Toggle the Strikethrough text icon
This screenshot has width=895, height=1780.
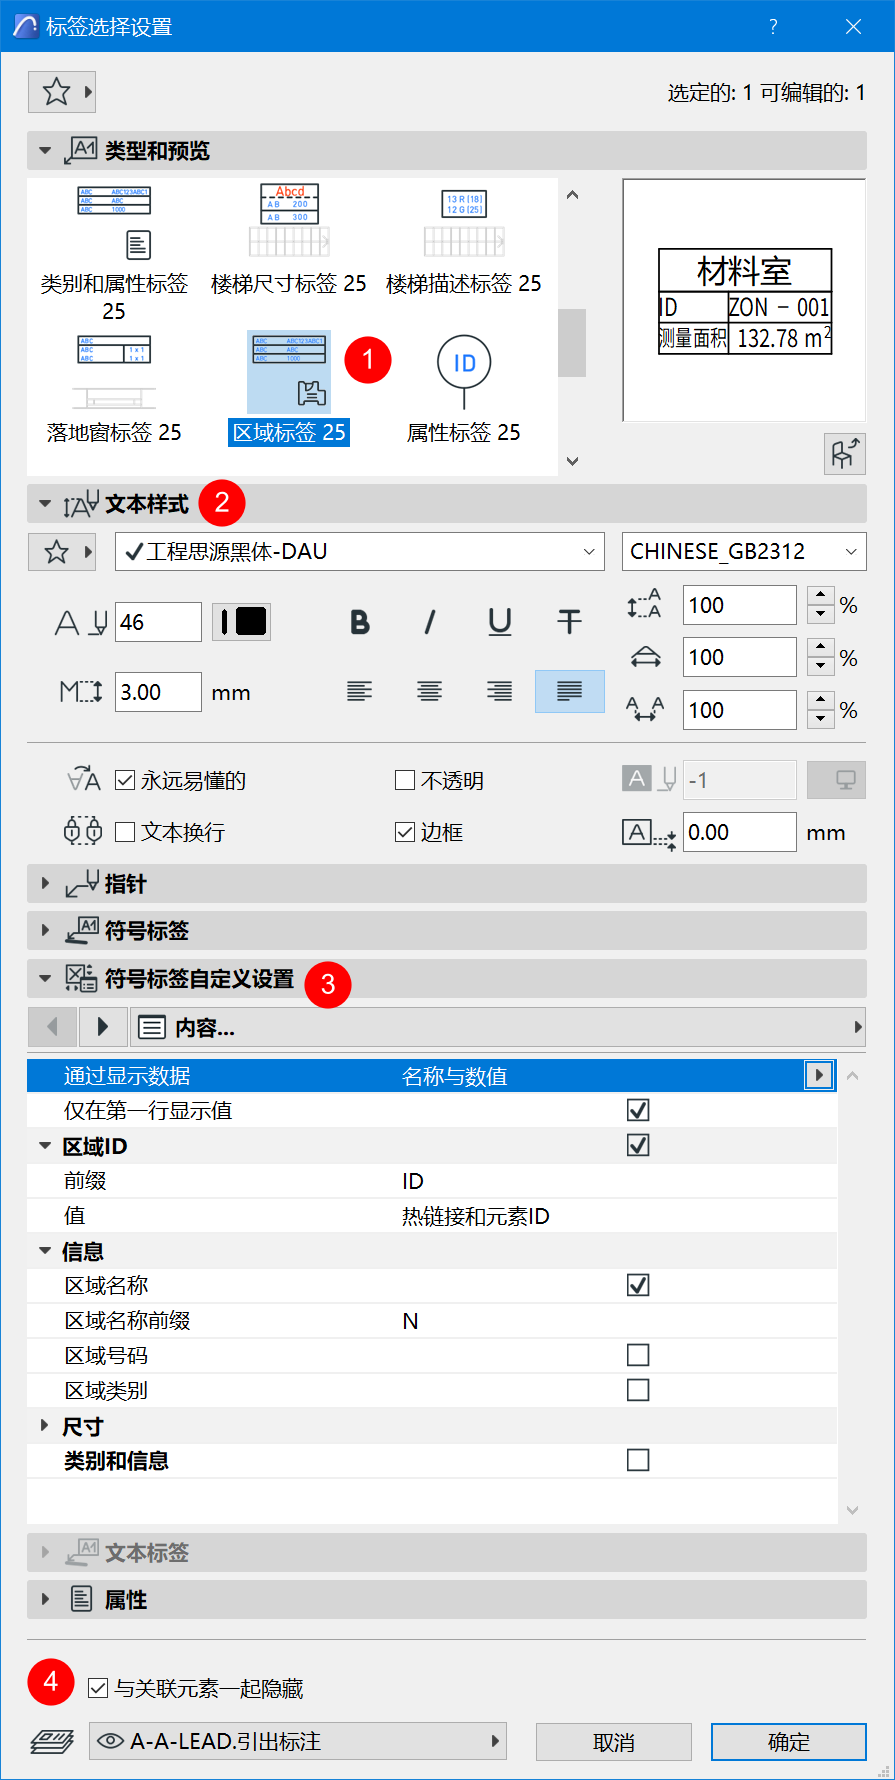569,622
